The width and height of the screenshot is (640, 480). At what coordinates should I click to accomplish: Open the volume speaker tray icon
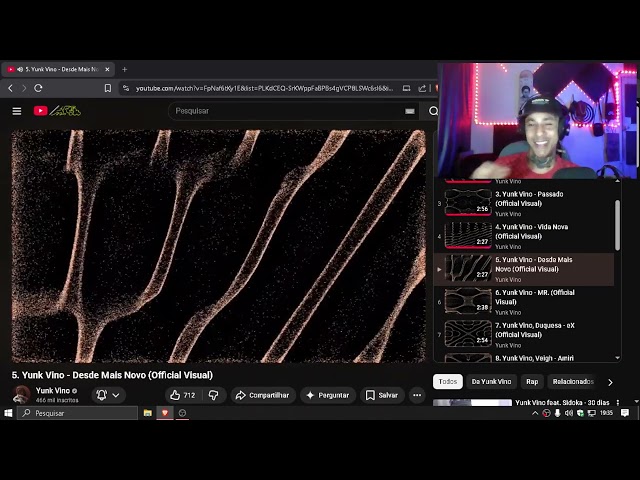[x=569, y=413]
